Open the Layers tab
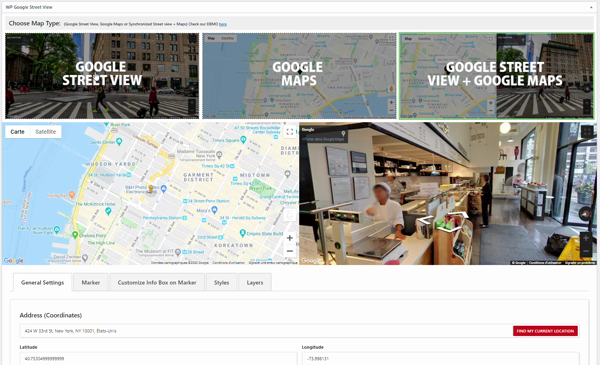This screenshot has width=600, height=365. [255, 282]
